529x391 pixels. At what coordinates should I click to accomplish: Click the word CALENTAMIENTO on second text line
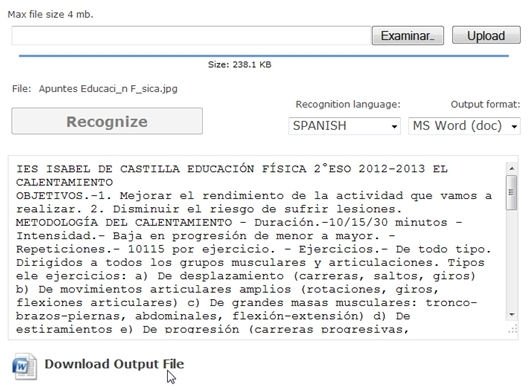click(x=64, y=182)
